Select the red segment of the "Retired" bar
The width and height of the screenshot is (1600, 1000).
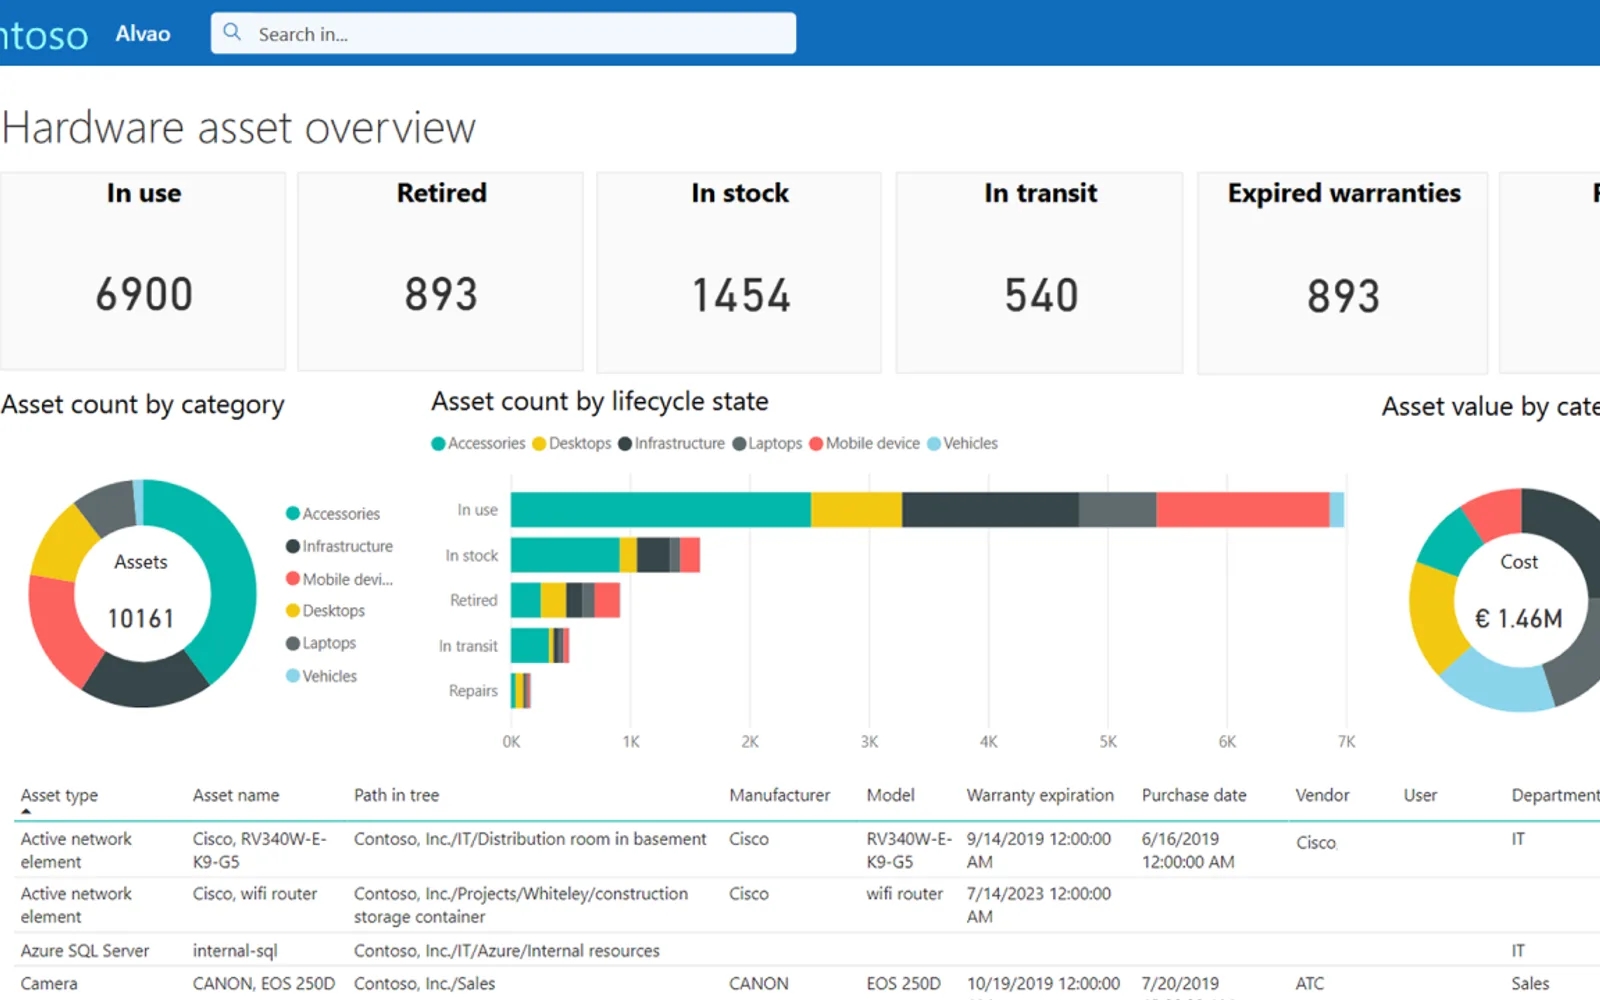[x=607, y=600]
